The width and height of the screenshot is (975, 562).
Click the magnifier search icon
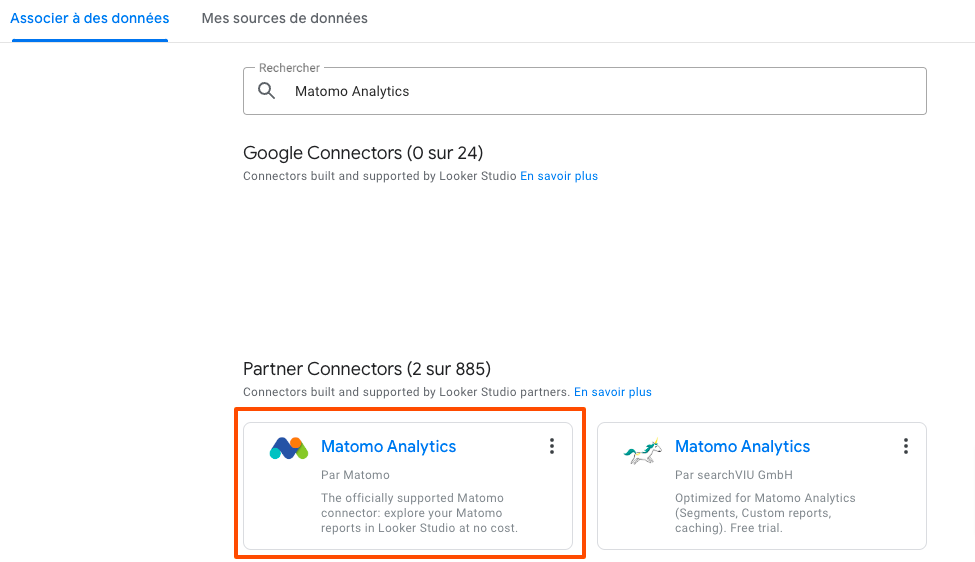click(266, 91)
